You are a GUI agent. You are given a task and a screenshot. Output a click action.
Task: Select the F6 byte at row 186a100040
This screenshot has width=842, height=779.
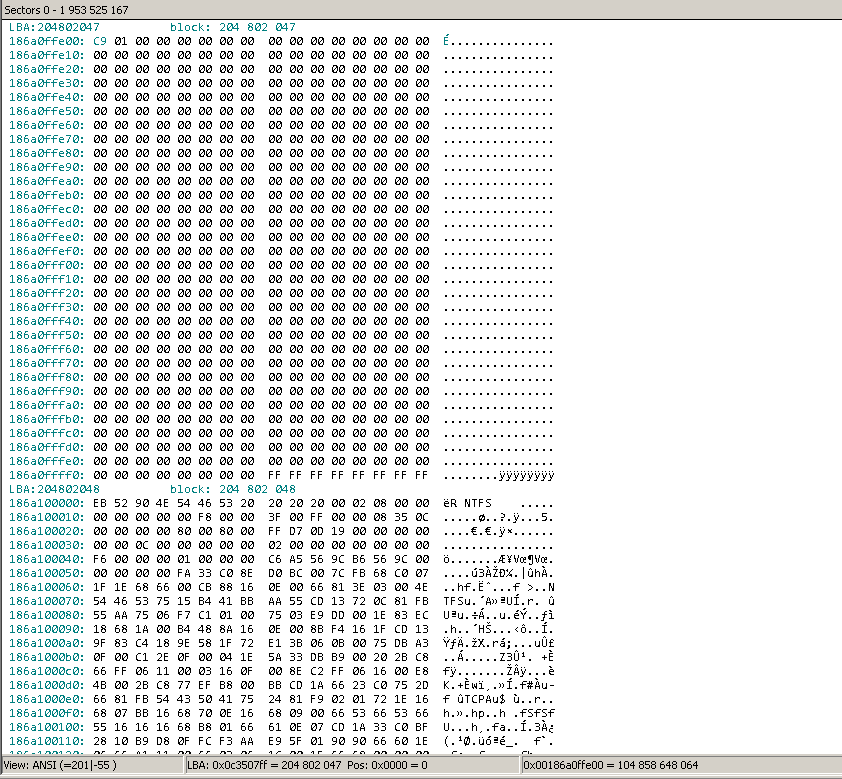tap(100, 559)
